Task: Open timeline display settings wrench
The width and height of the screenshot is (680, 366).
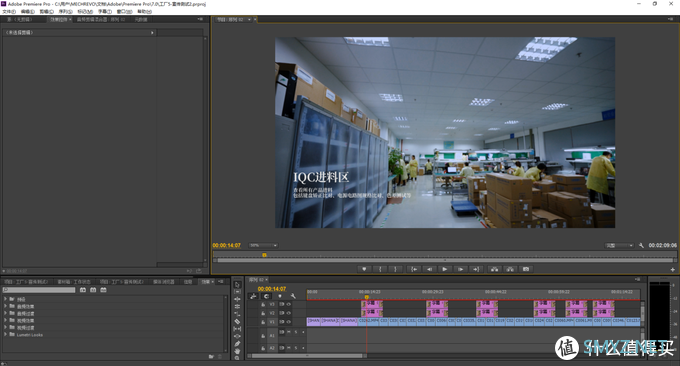Action: point(293,296)
